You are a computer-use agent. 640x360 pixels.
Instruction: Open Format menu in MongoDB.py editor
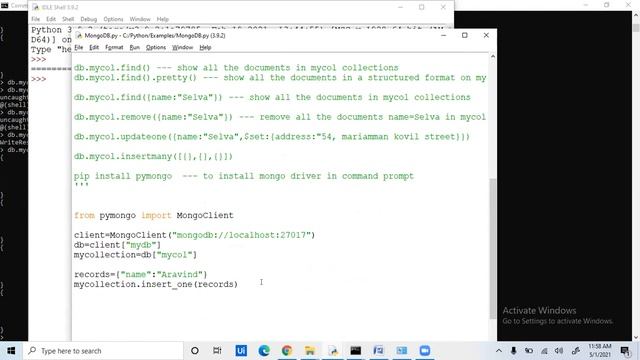114,47
